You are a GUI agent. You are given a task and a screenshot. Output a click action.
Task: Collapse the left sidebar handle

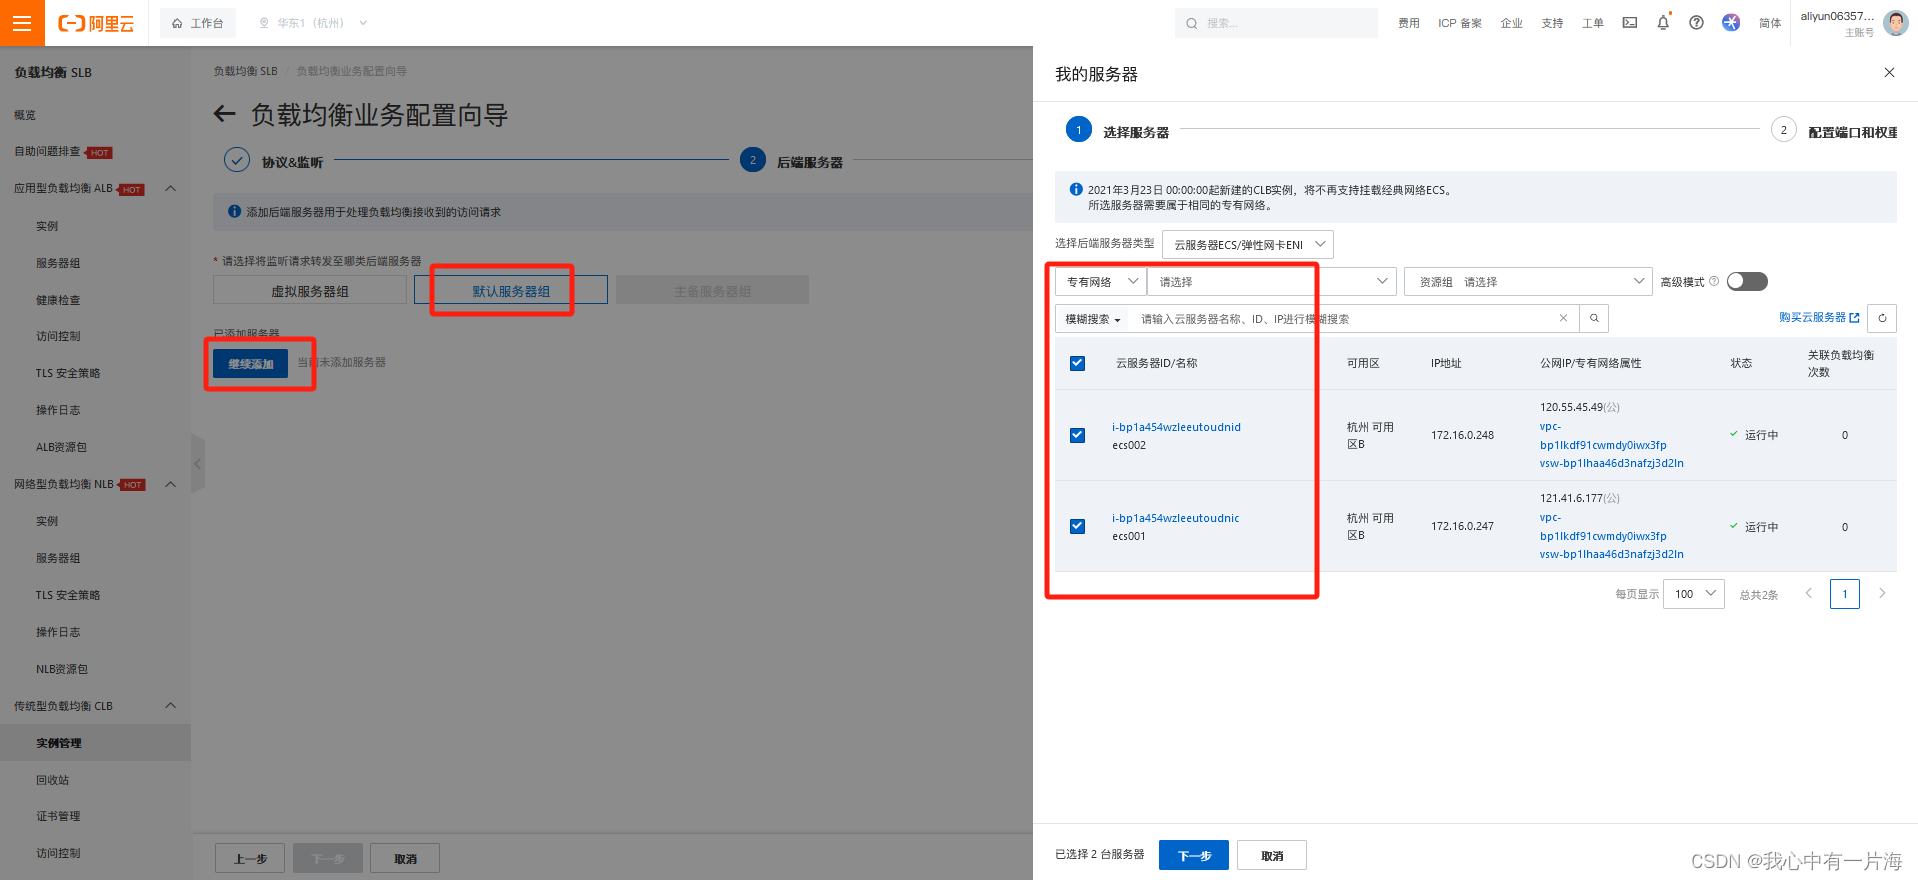[198, 463]
